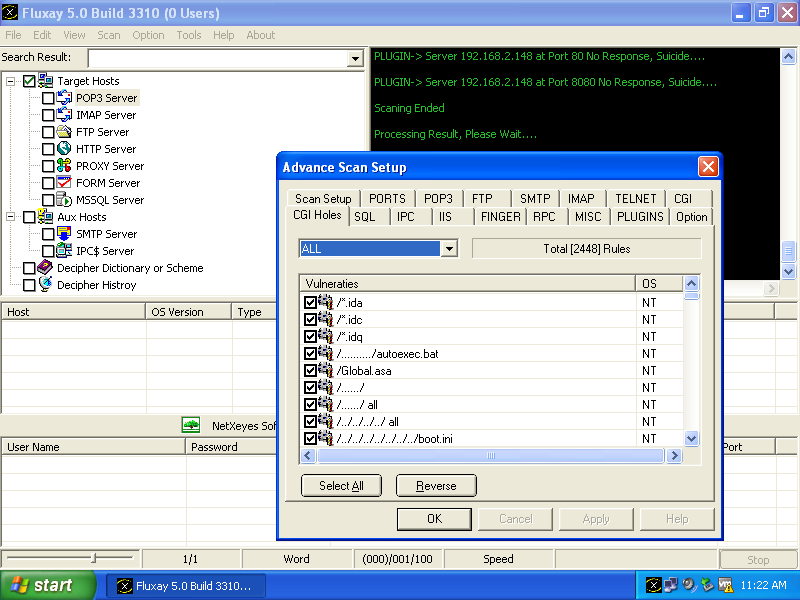
Task: Close the Advance Scan Setup dialog
Action: (708, 166)
